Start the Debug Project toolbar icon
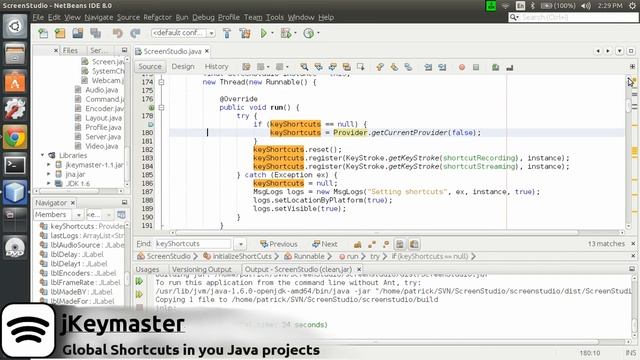The height and width of the screenshot is (360, 640). coord(286,33)
